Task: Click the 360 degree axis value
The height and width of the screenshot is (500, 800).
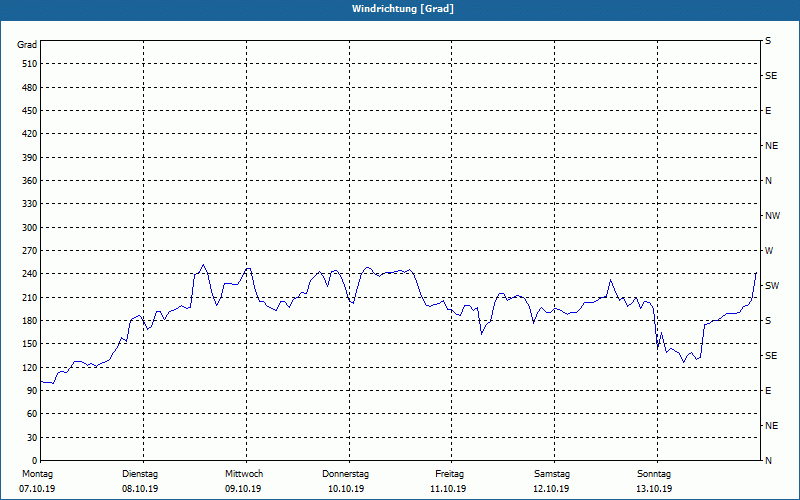Action: coord(30,181)
